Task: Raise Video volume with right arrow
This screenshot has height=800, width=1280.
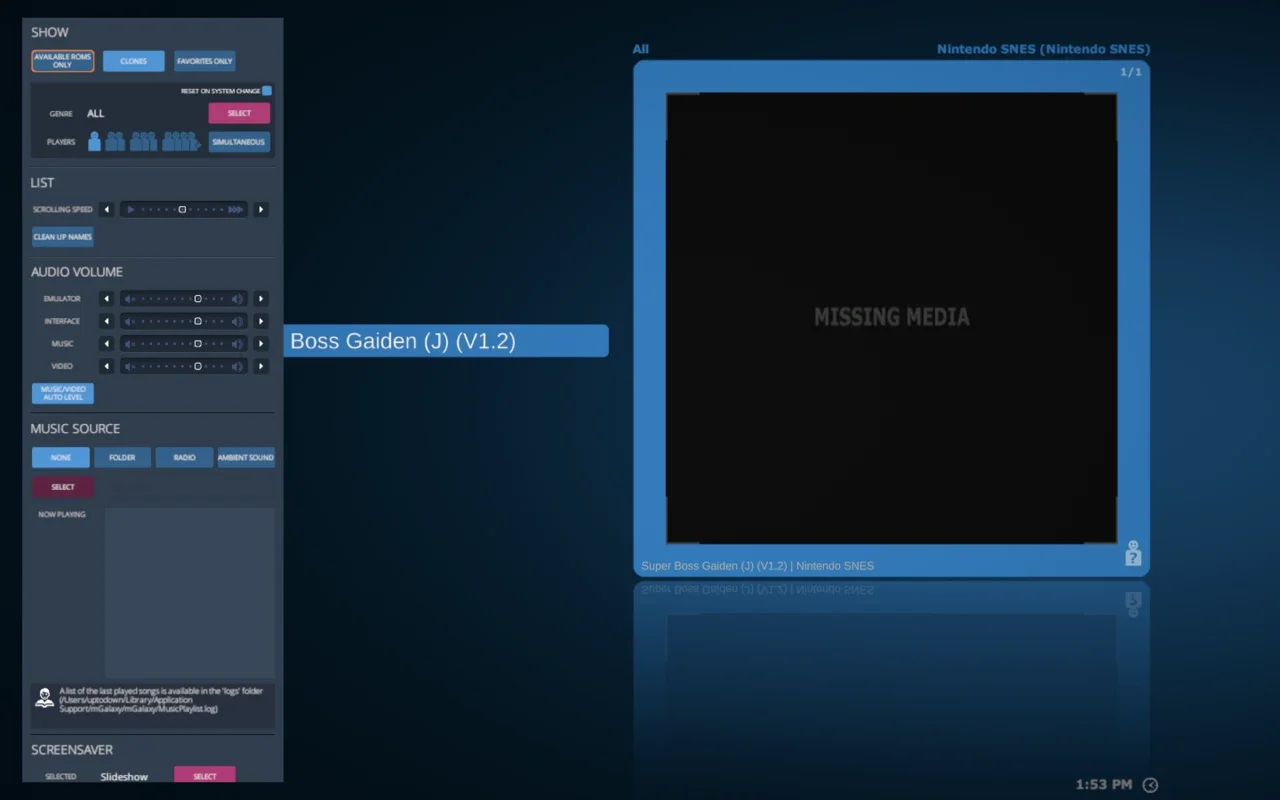Action: (x=261, y=366)
